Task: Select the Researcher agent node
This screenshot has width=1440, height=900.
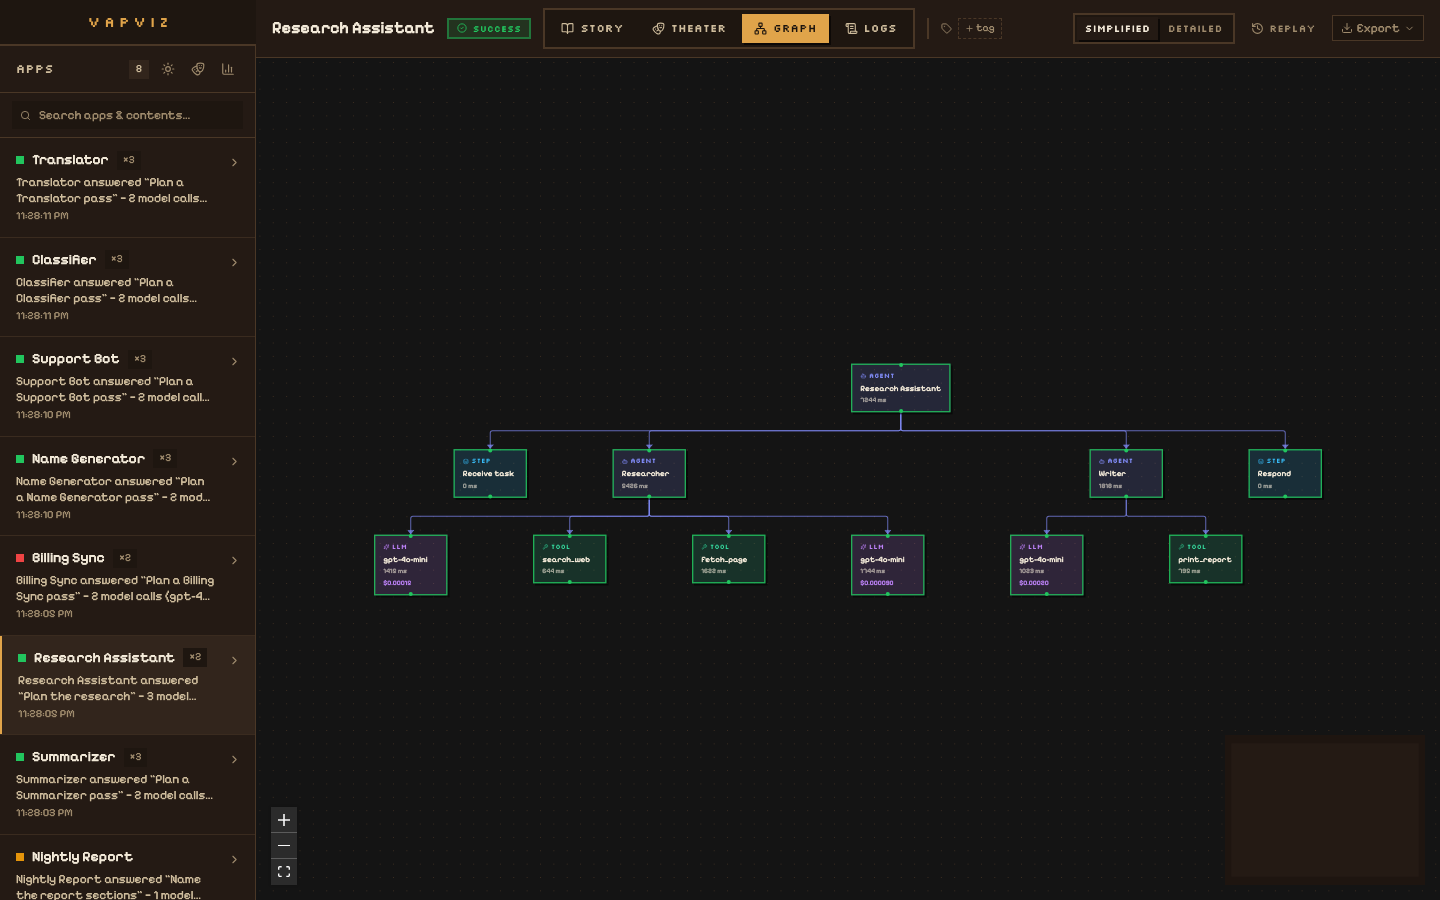Action: [x=649, y=473]
